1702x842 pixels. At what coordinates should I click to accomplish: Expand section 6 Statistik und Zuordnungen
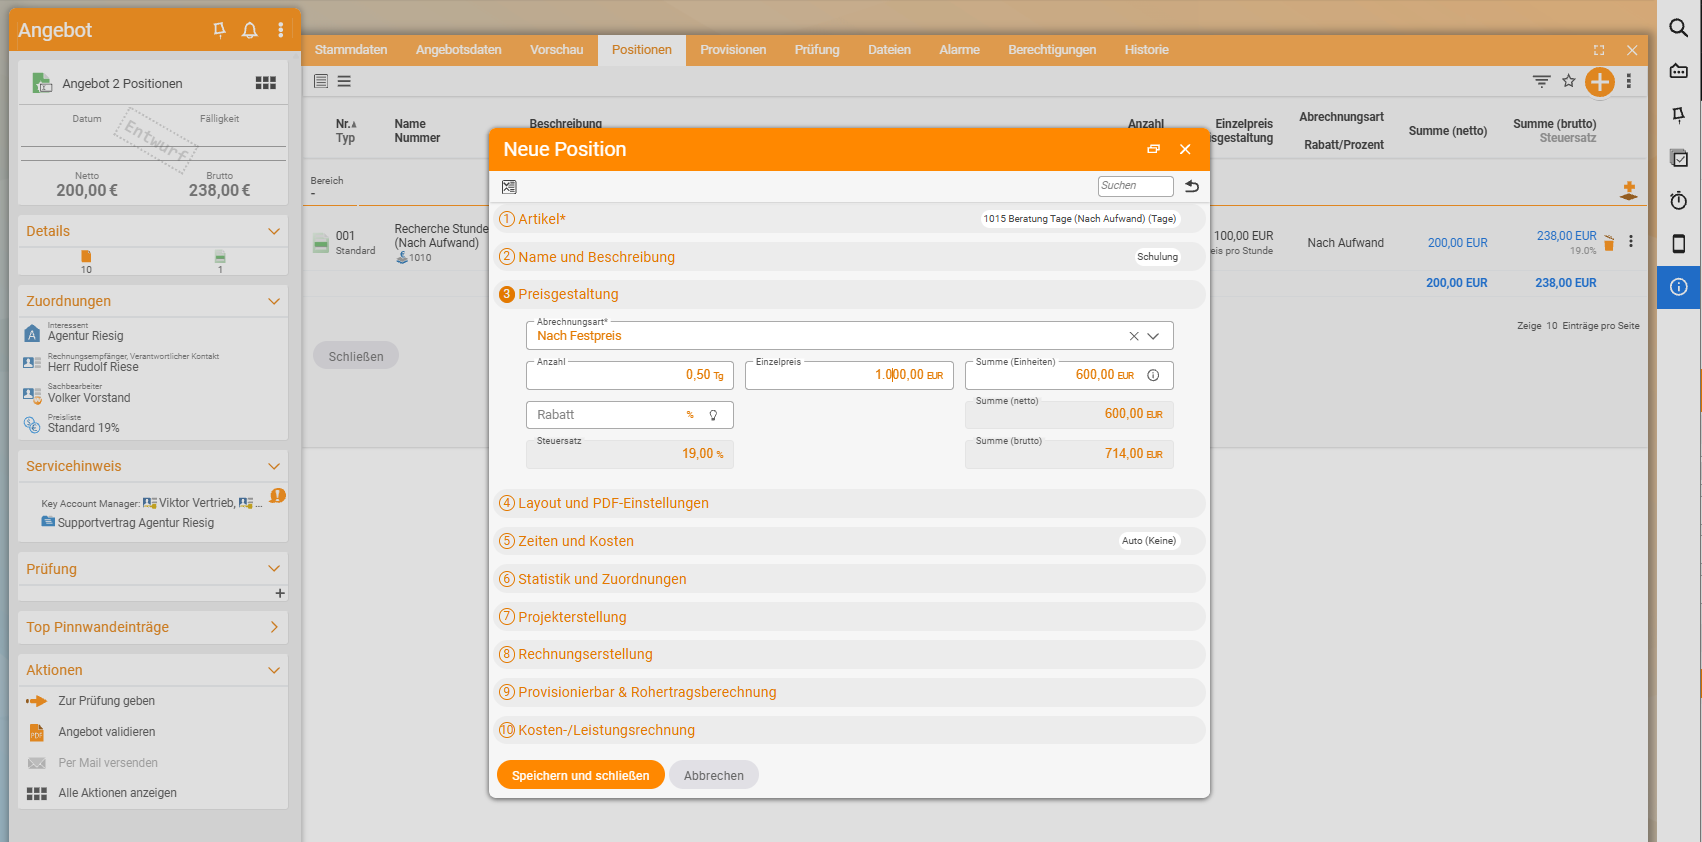pyautogui.click(x=849, y=579)
